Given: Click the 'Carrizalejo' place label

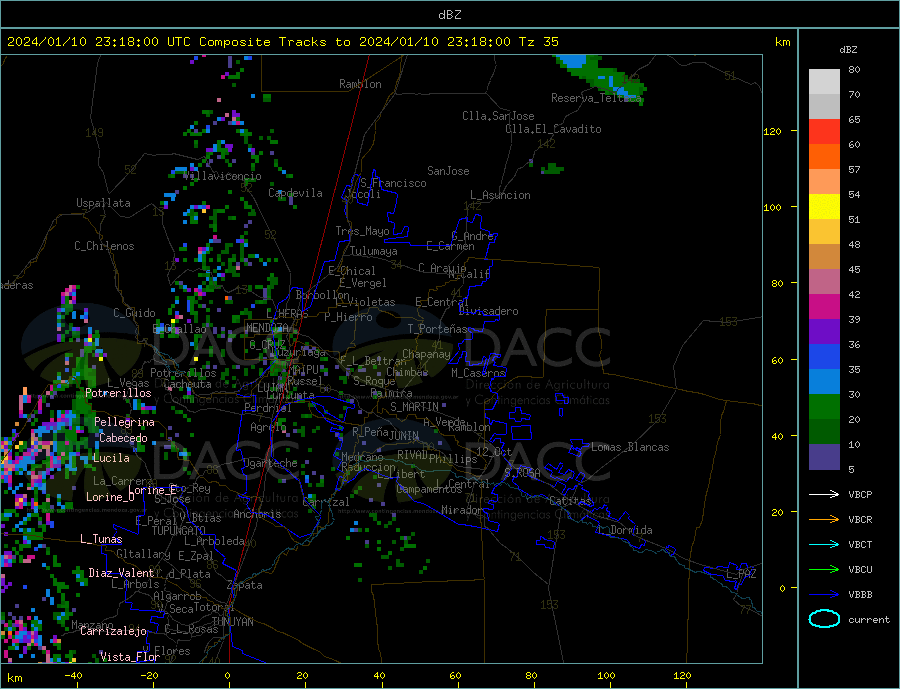Looking at the screenshot, I should pyautogui.click(x=113, y=632).
